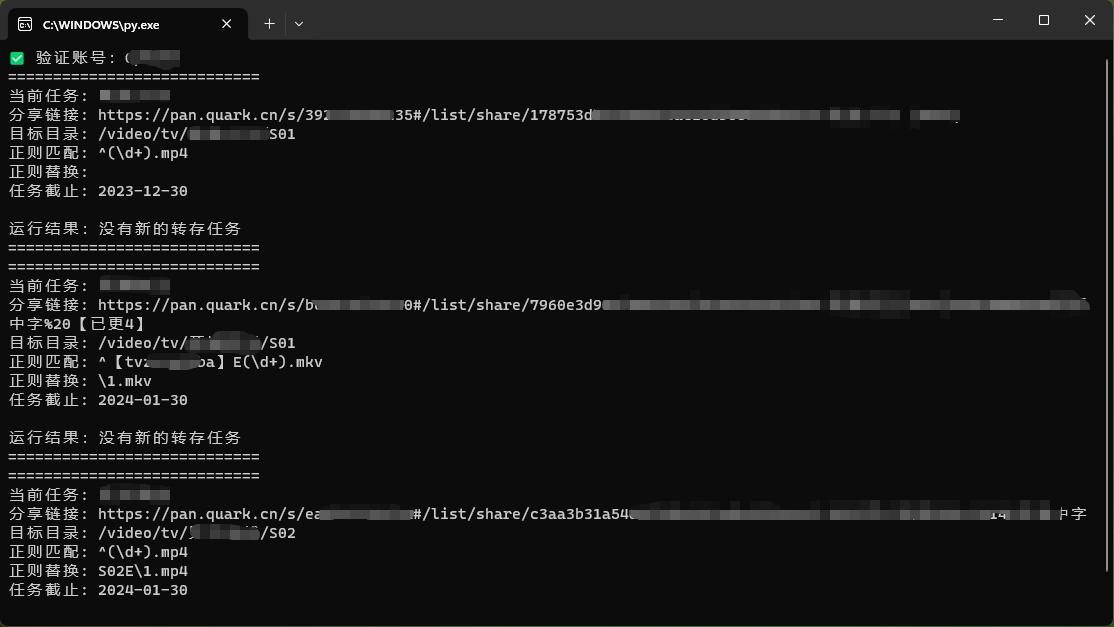The image size is (1114, 627).
Task: Maximize the terminal window
Action: pyautogui.click(x=1043, y=20)
